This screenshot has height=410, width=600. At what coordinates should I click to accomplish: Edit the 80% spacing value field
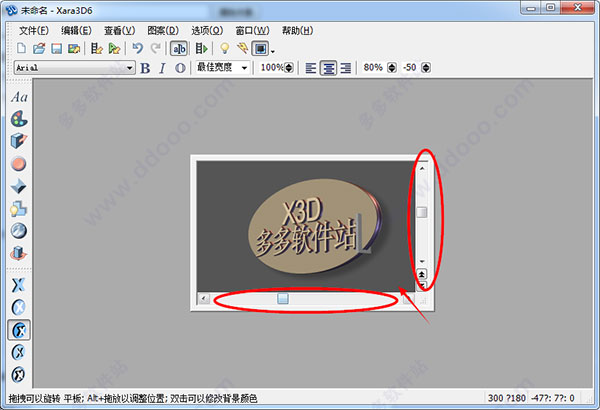373,68
